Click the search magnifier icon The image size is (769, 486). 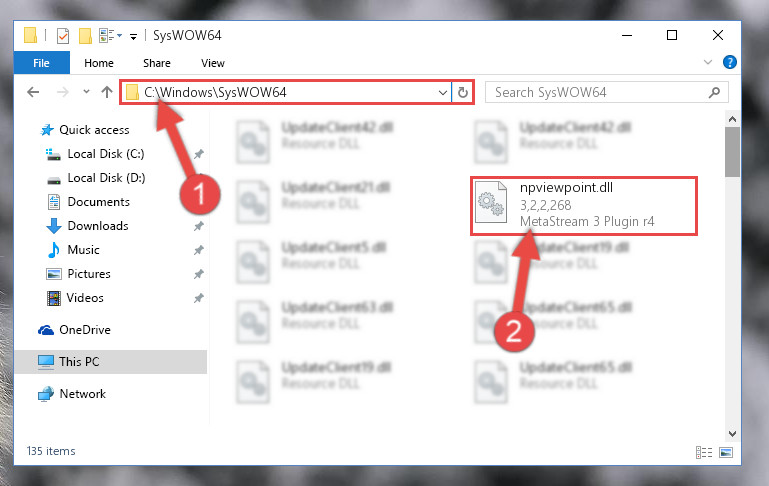point(715,92)
